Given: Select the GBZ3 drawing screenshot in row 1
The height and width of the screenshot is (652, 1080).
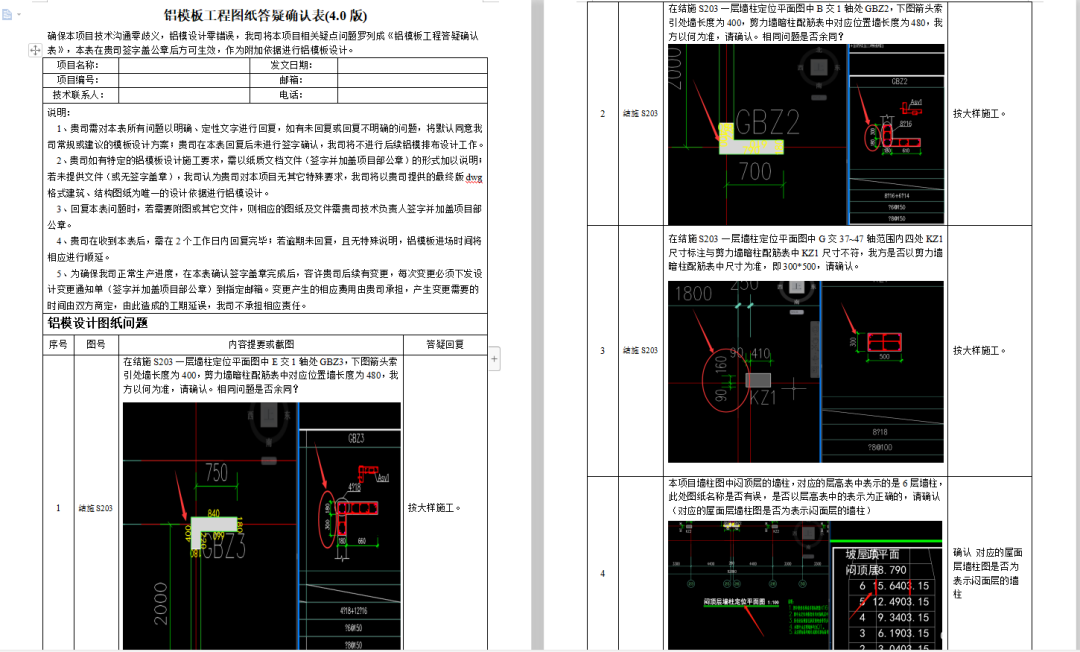Looking at the screenshot, I should 261,525.
